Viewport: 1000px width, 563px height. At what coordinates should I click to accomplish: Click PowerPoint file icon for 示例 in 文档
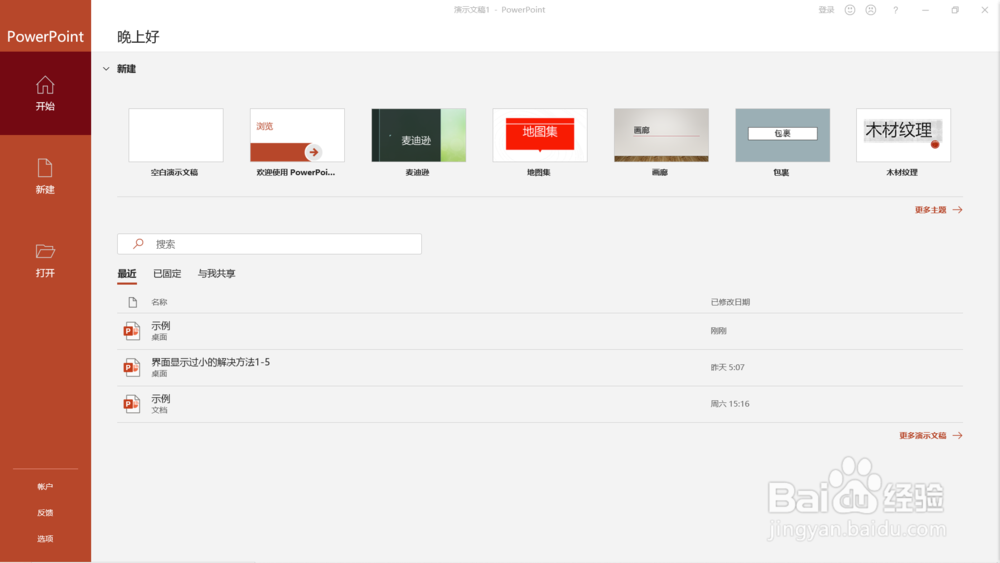pyautogui.click(x=131, y=404)
